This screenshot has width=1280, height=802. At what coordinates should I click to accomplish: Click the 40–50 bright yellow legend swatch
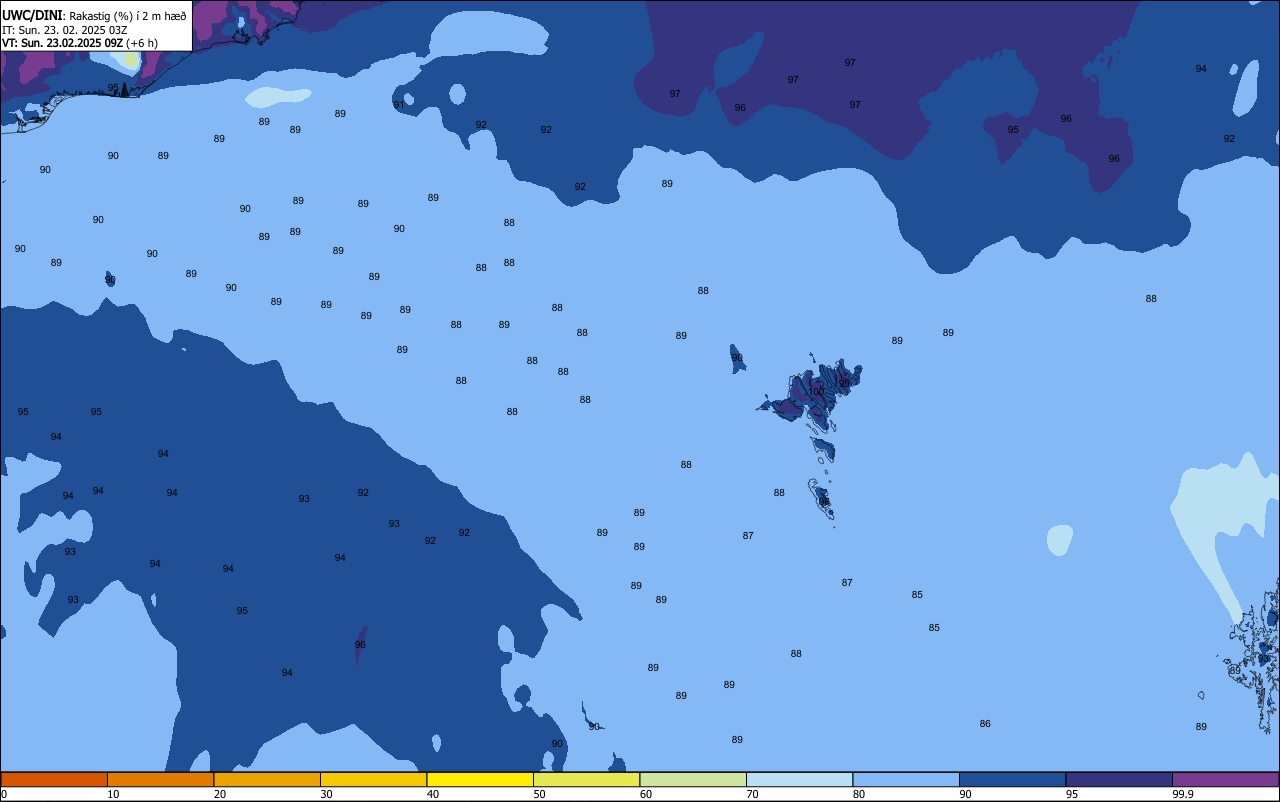[480, 779]
